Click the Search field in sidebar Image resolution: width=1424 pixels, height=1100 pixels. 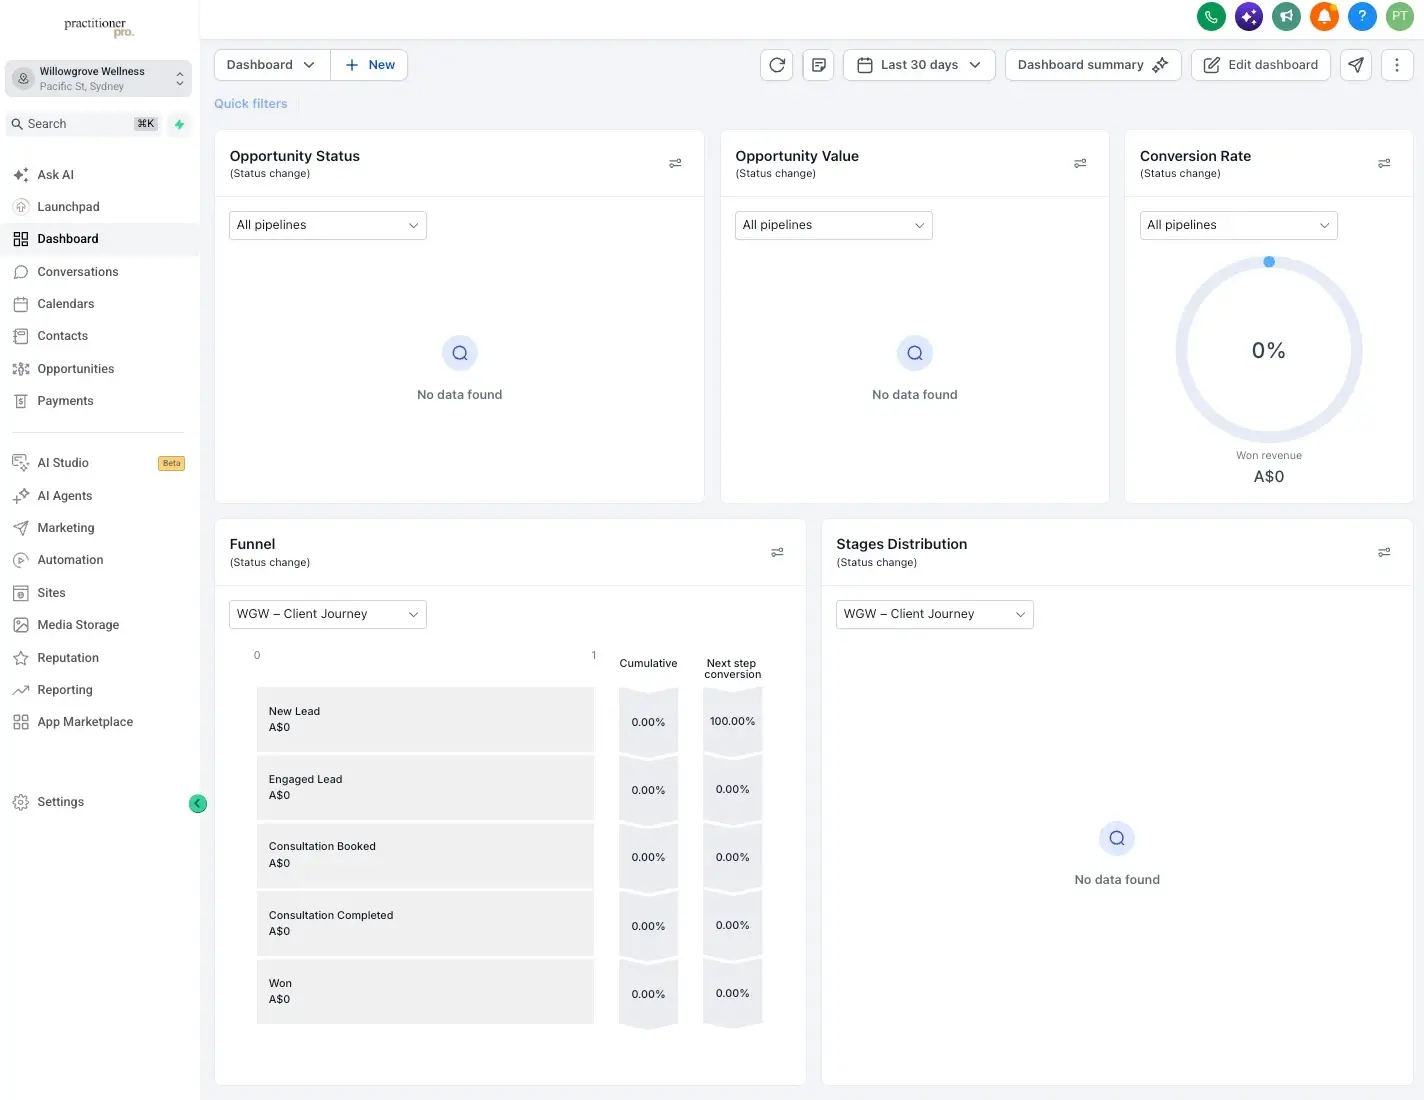(84, 124)
